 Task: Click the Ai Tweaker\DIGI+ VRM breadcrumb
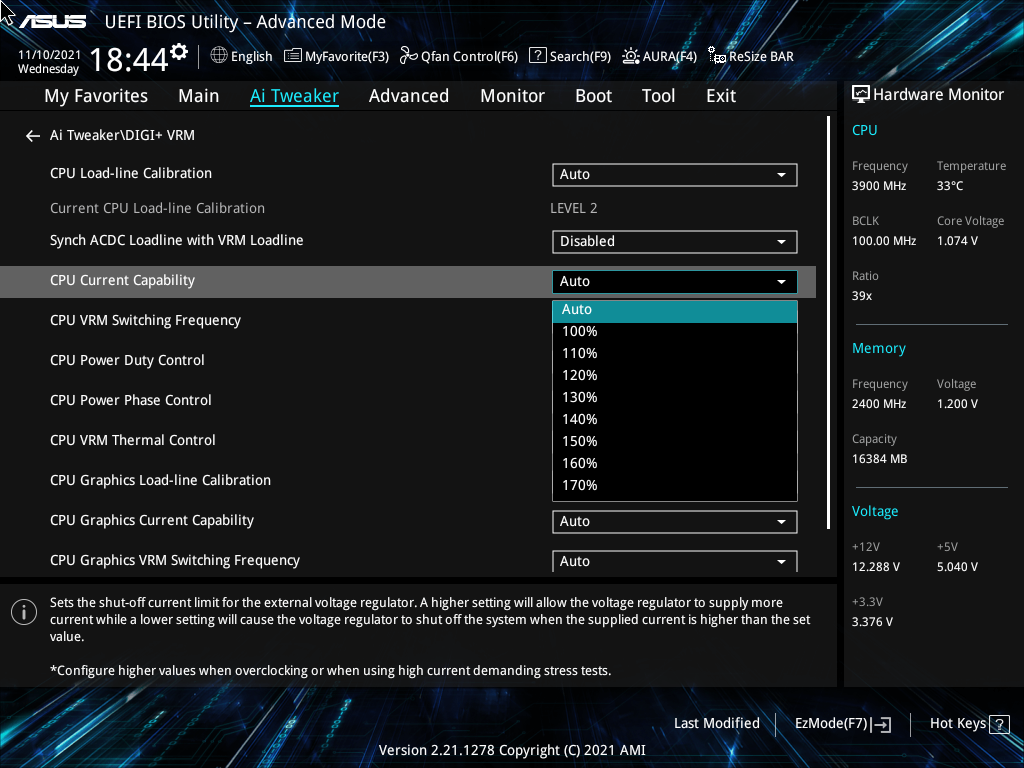tap(122, 135)
